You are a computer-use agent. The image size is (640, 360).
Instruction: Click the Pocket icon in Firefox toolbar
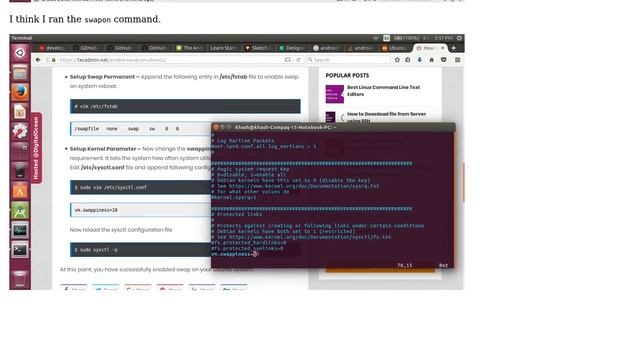coord(444,60)
